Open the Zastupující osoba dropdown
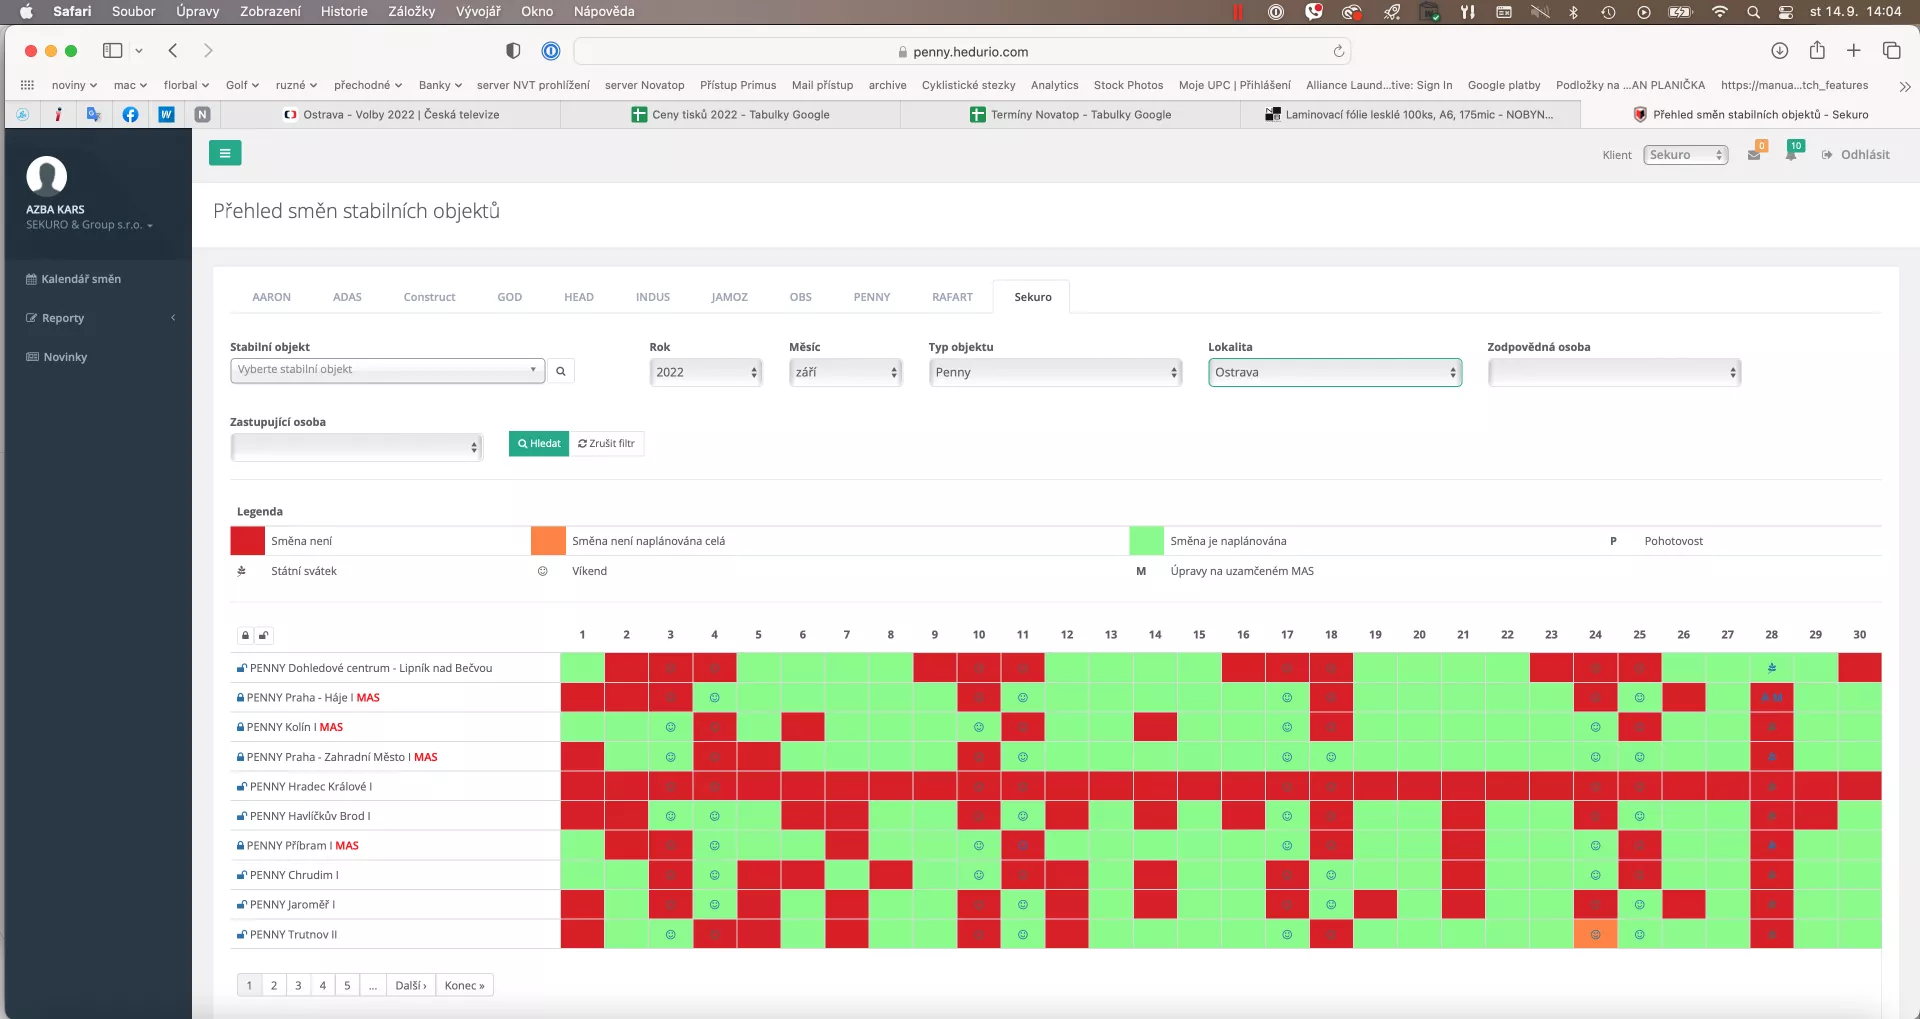Screen dimensions: 1920x1019 (x=356, y=447)
